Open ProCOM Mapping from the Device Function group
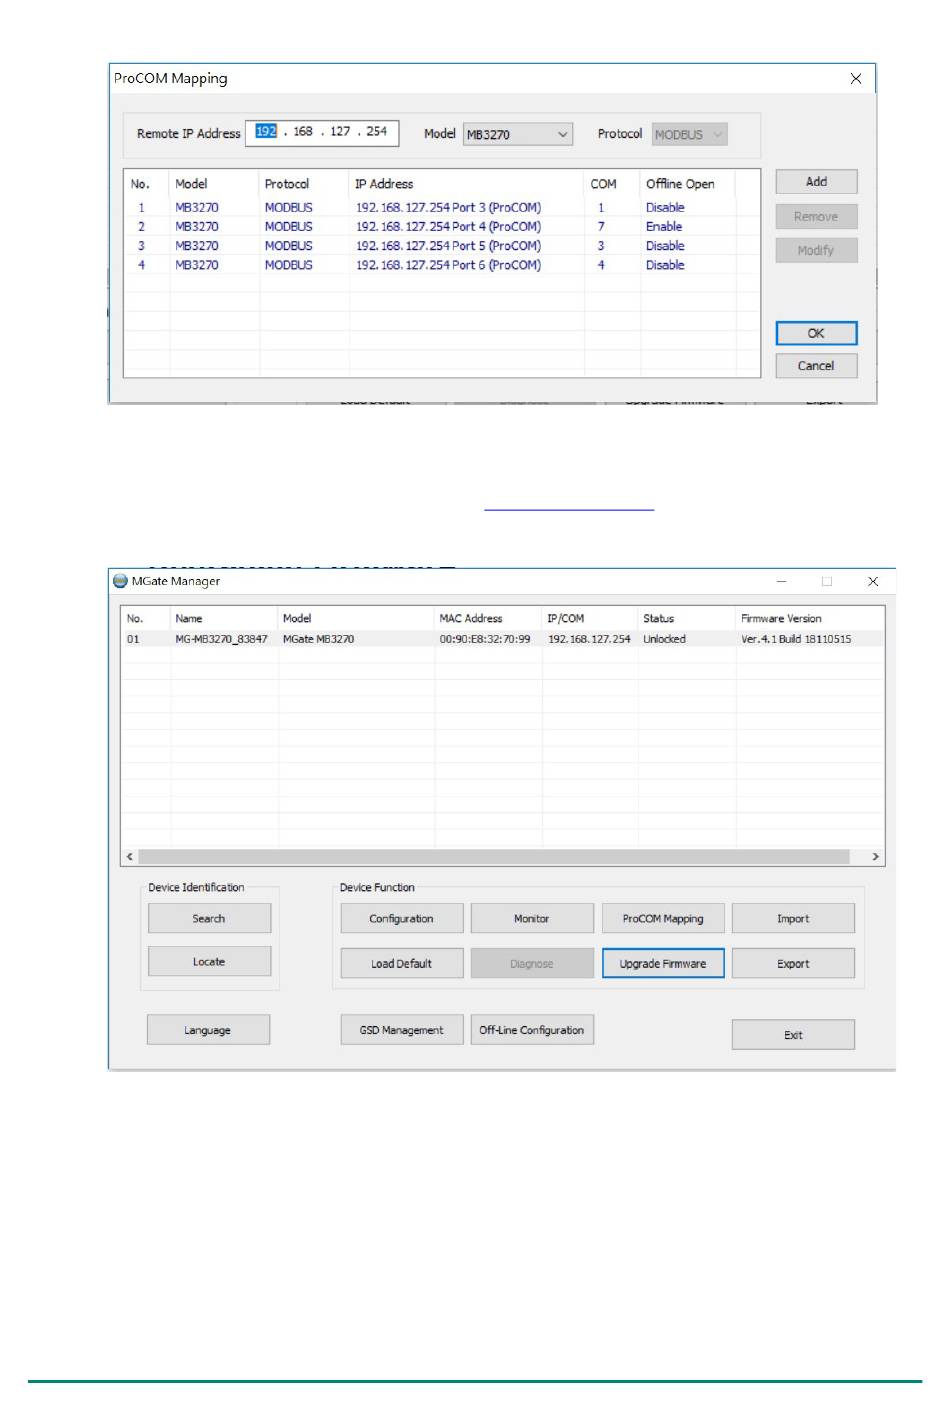950x1408 pixels. point(663,918)
